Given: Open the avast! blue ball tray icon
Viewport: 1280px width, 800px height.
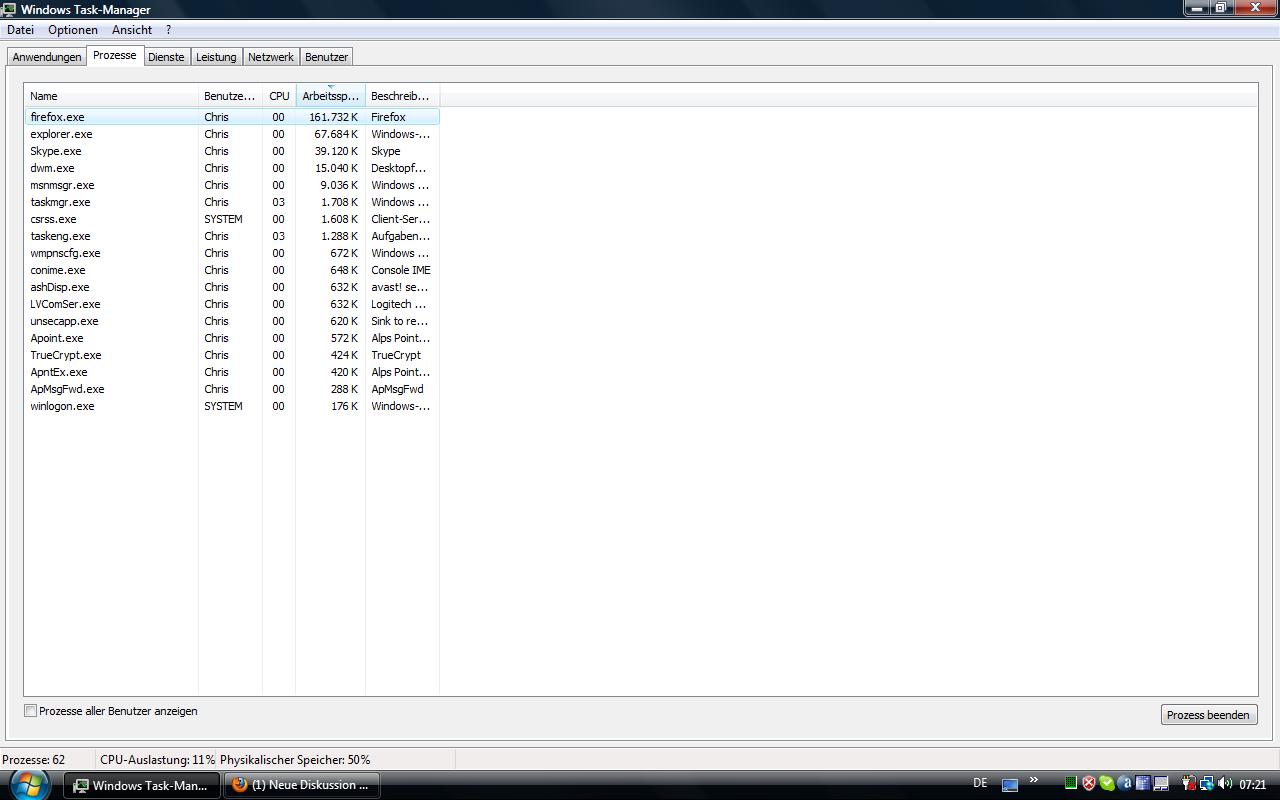Looking at the screenshot, I should [1124, 783].
